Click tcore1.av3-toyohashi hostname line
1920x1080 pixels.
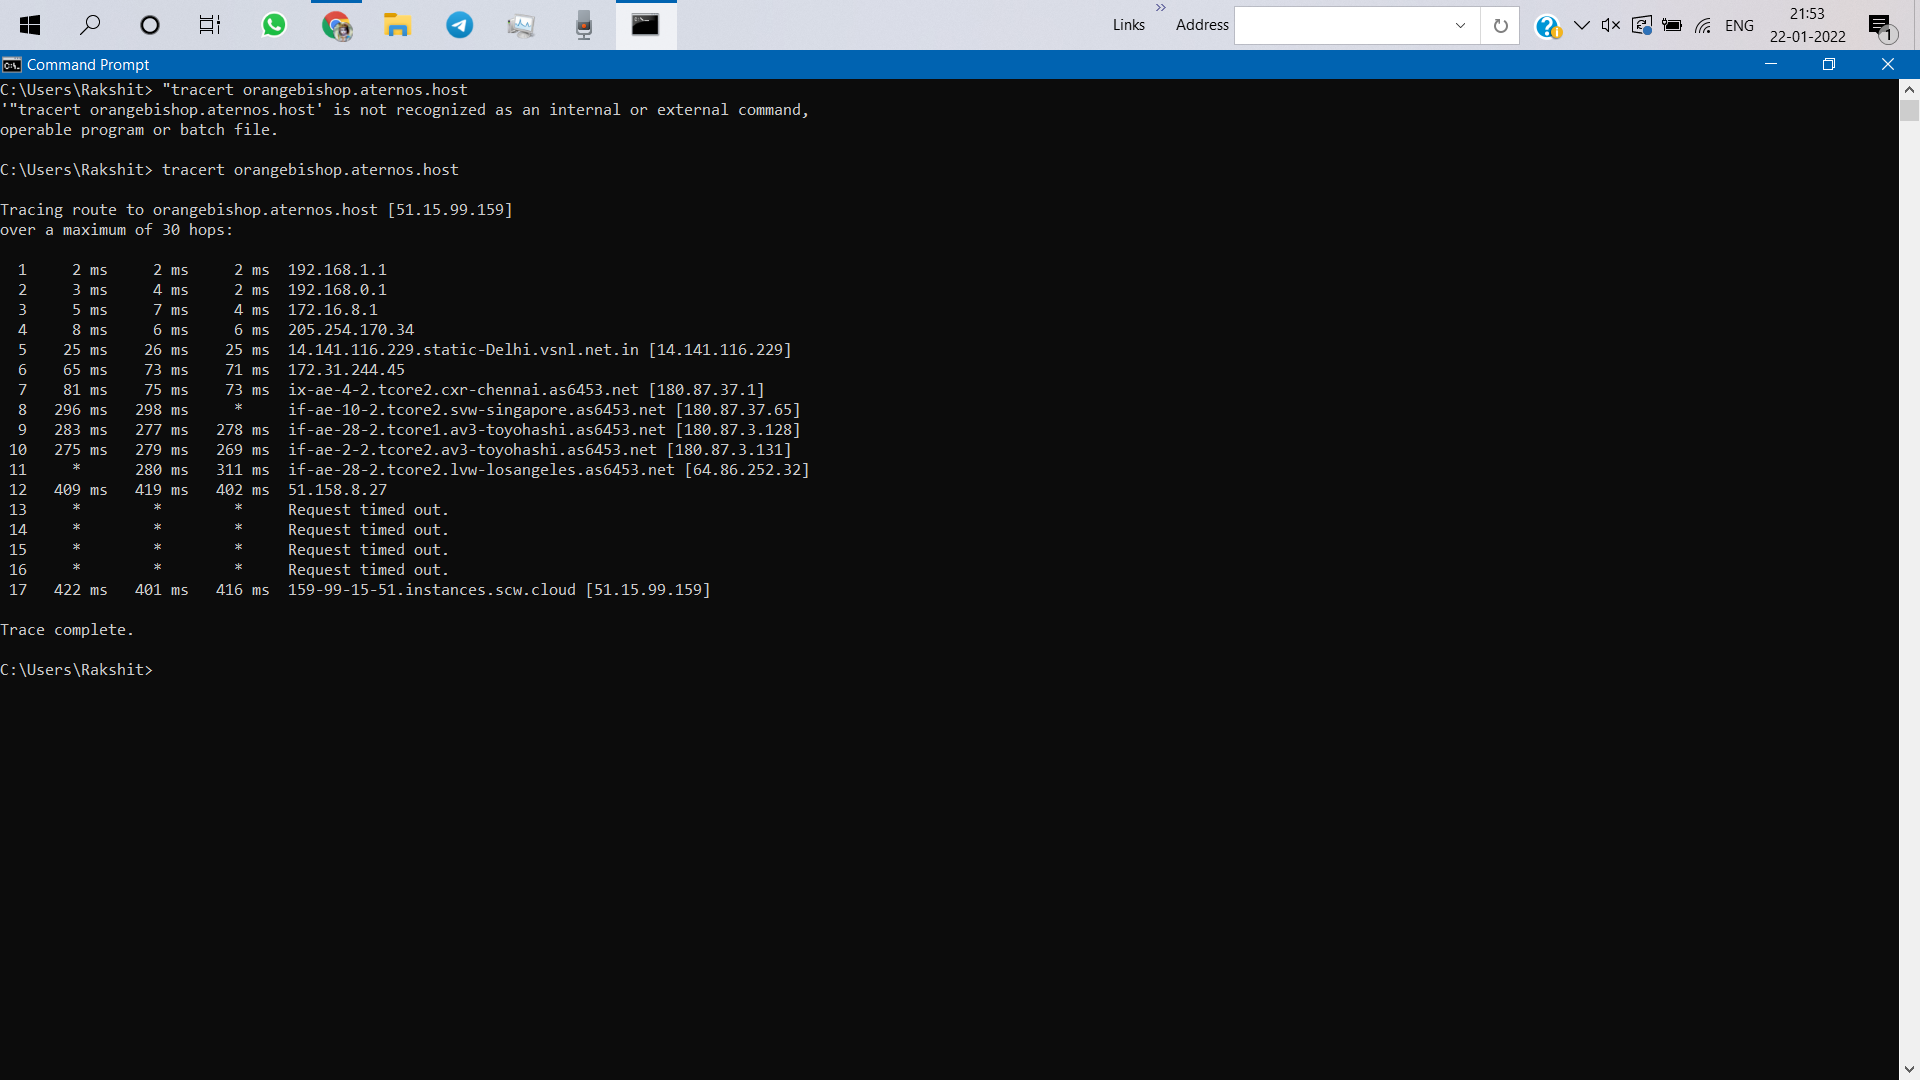tap(544, 430)
